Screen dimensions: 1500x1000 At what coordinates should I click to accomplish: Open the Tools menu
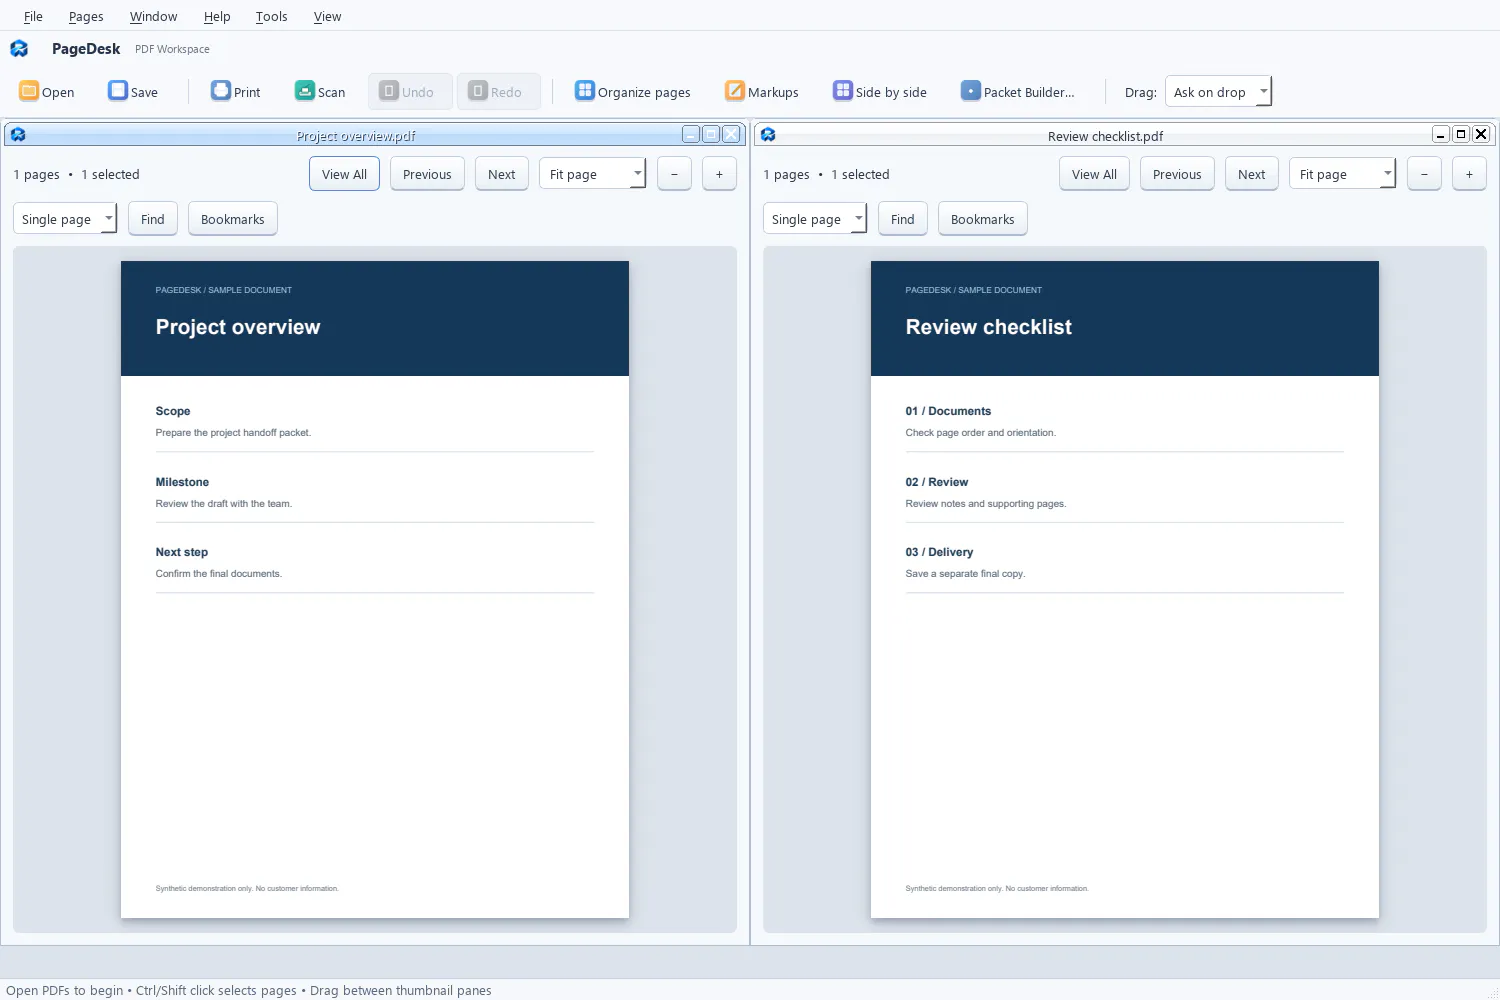[271, 16]
